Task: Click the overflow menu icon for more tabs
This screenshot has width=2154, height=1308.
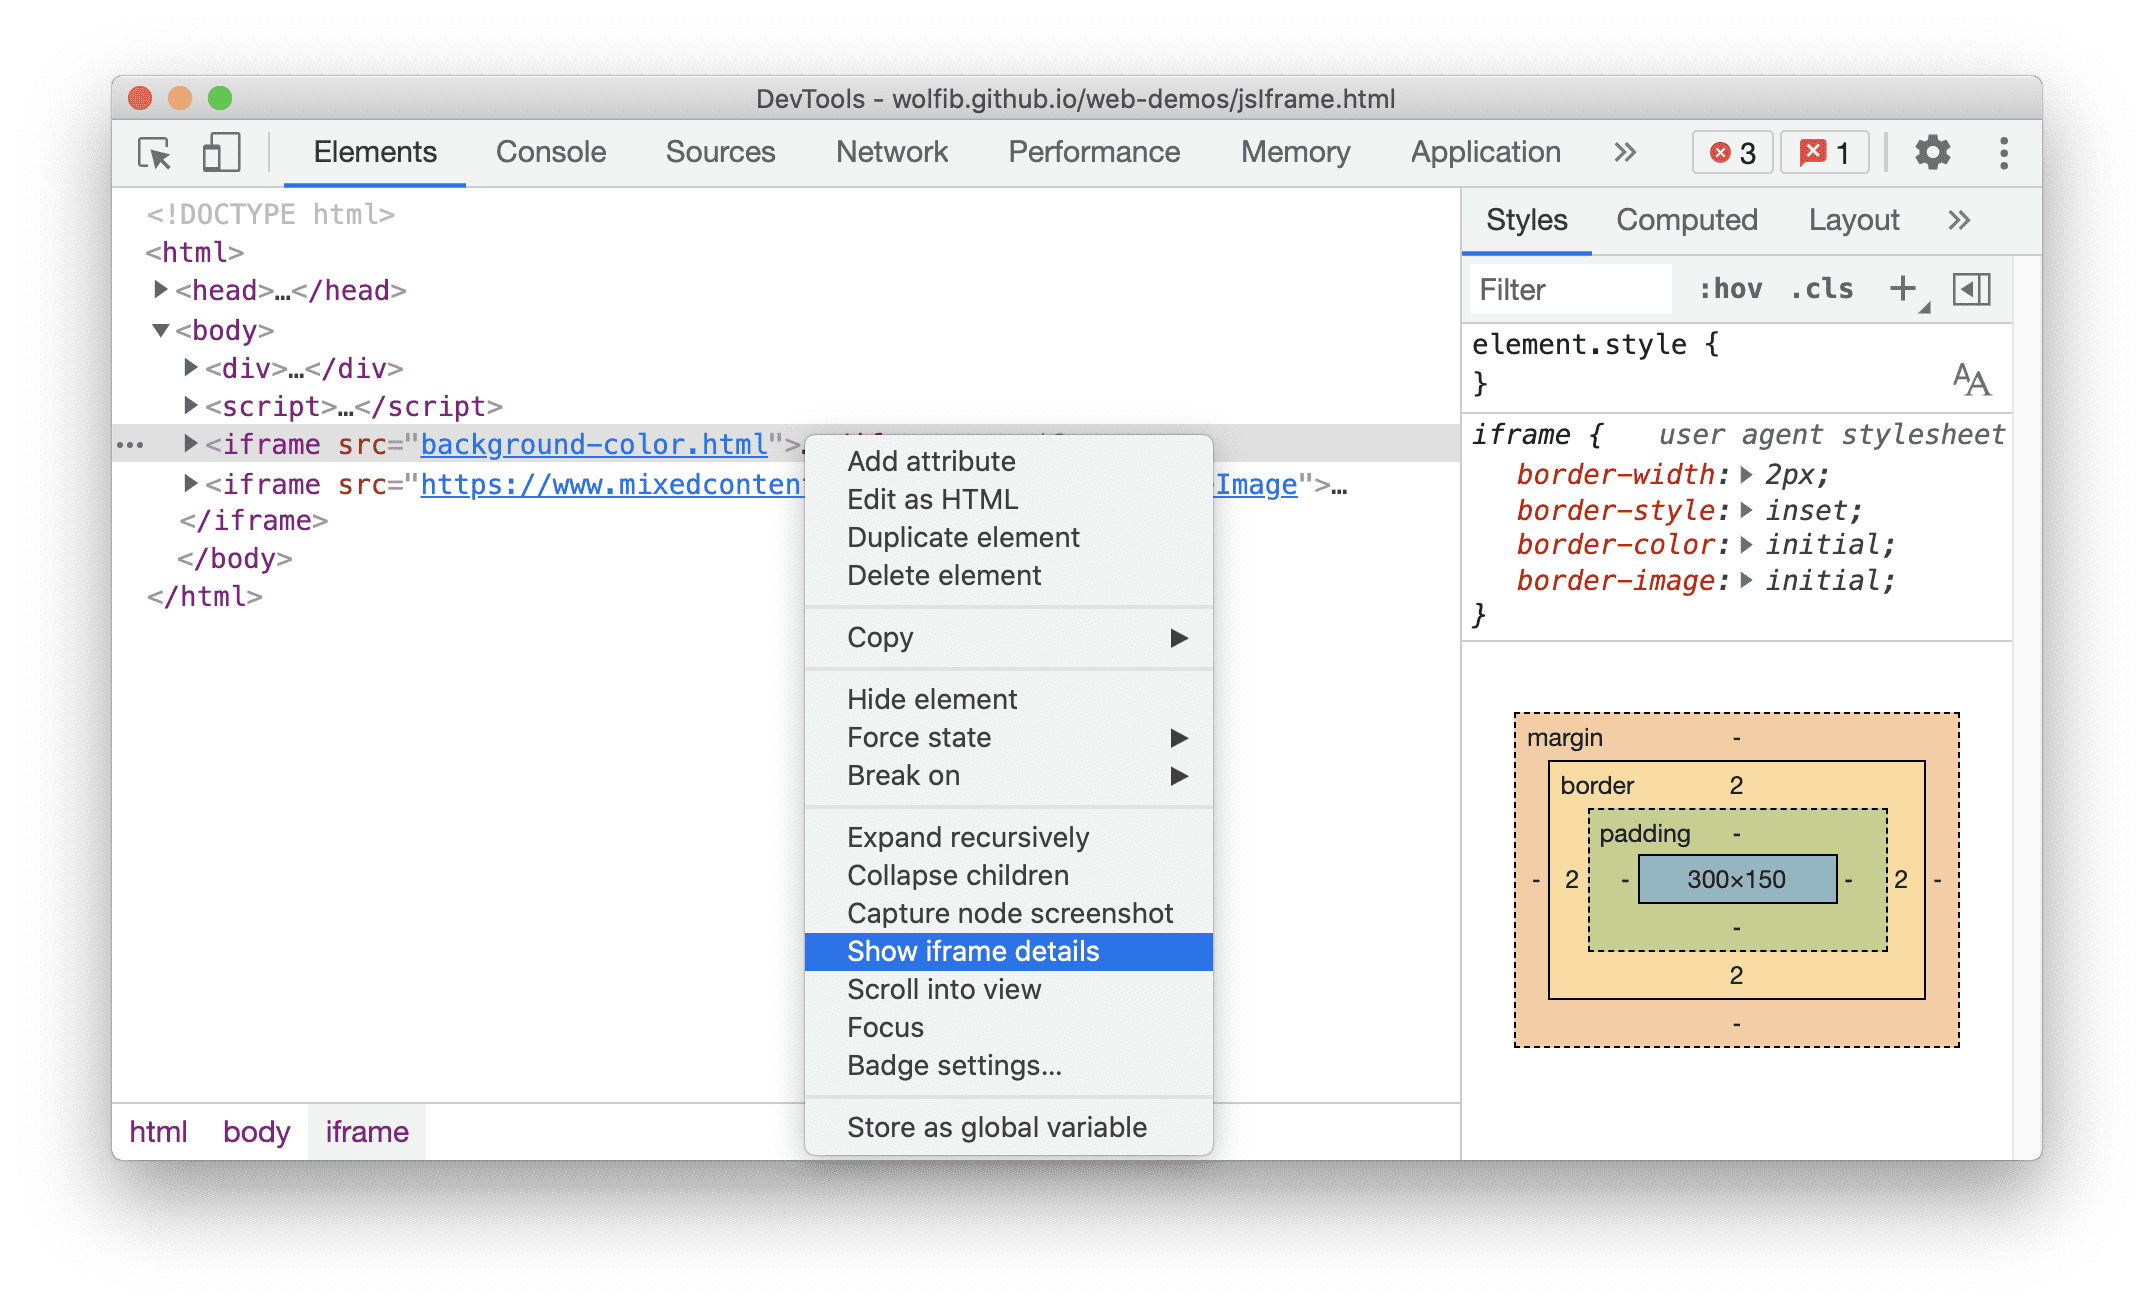Action: pyautogui.click(x=1625, y=152)
